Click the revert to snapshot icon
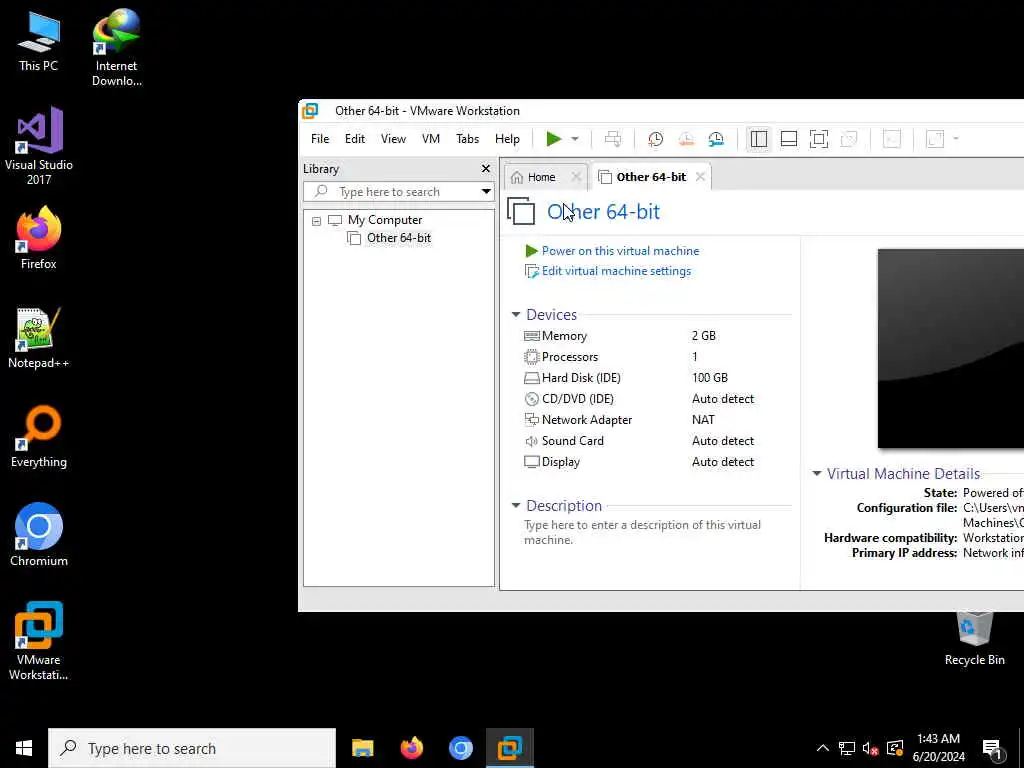The image size is (1024, 768). (686, 138)
